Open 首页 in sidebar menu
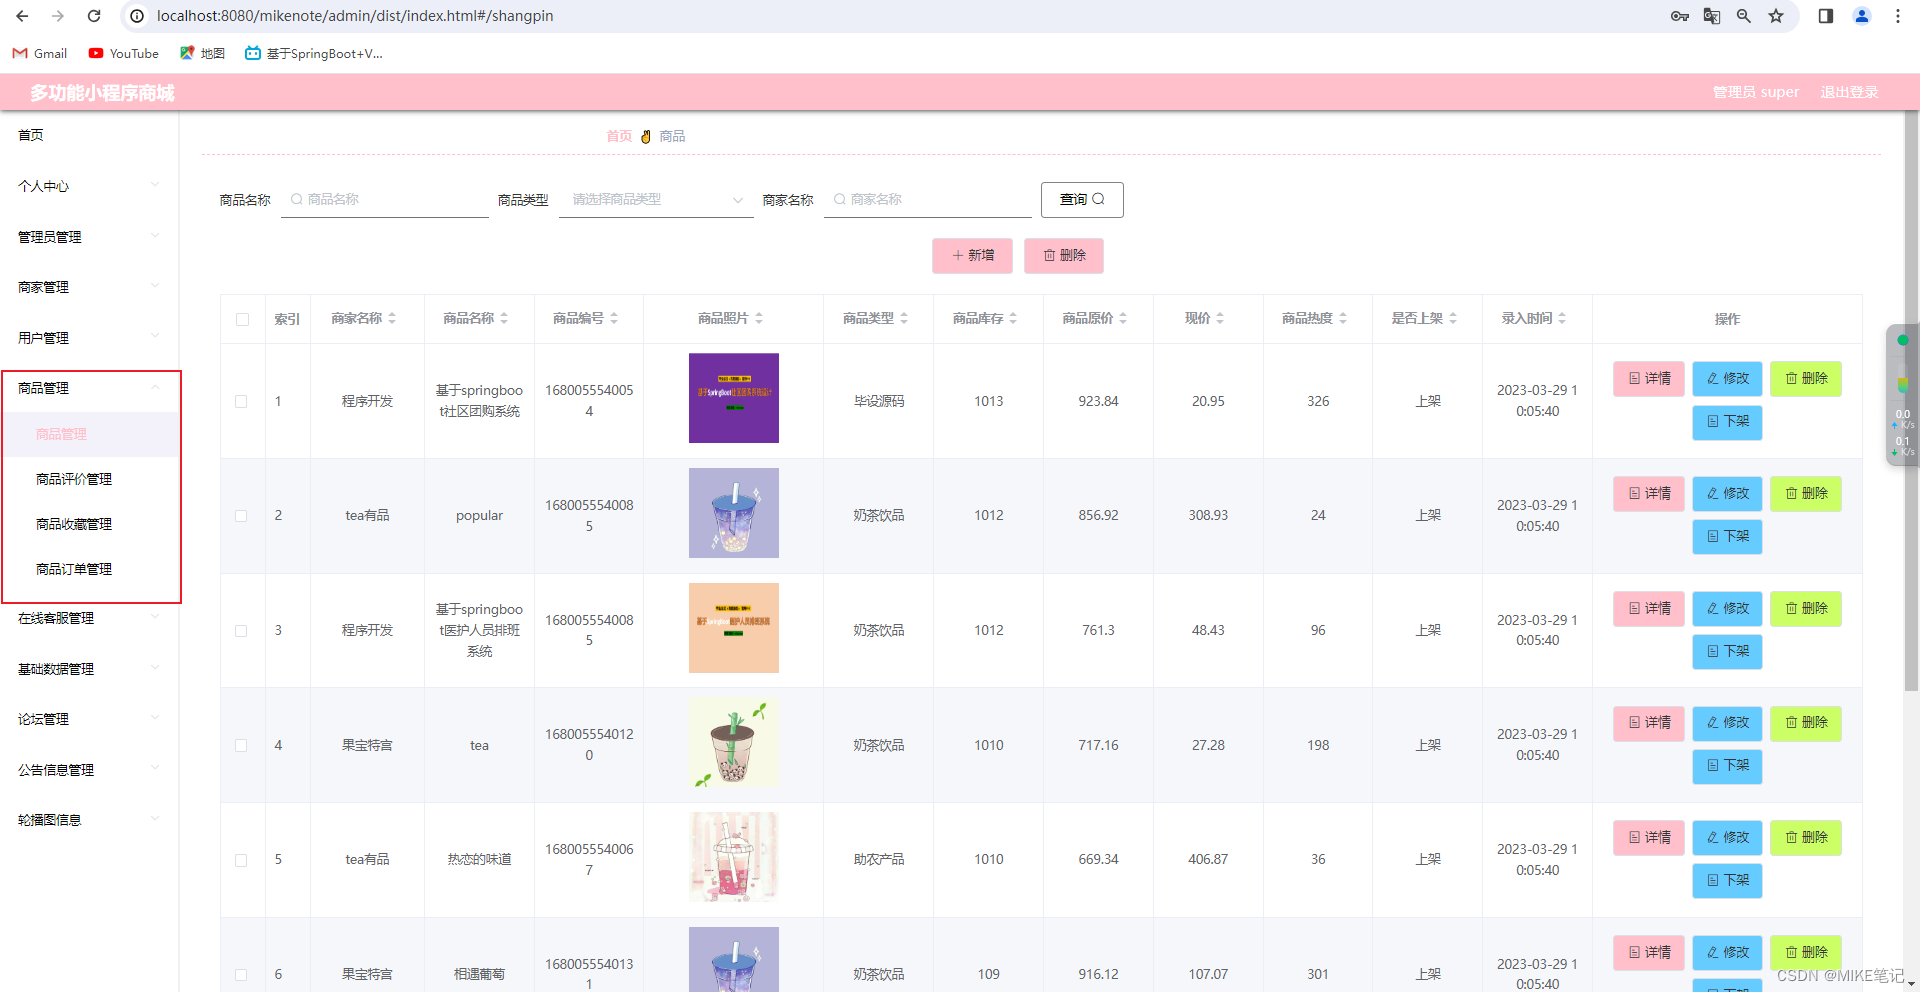1920x992 pixels. tap(31, 135)
